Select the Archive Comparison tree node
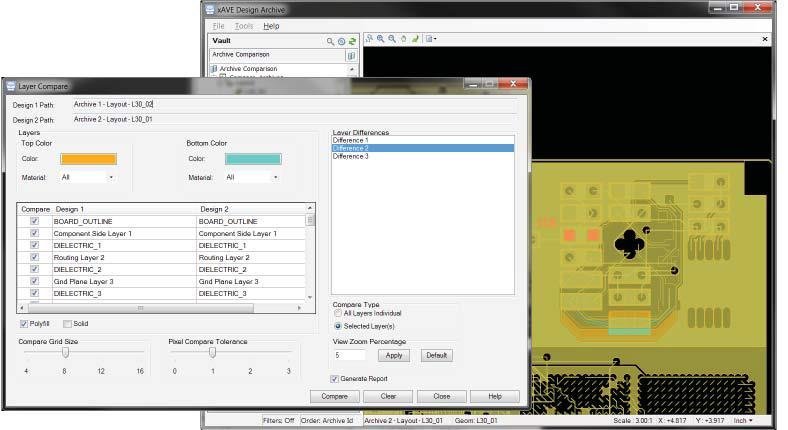 pyautogui.click(x=248, y=69)
